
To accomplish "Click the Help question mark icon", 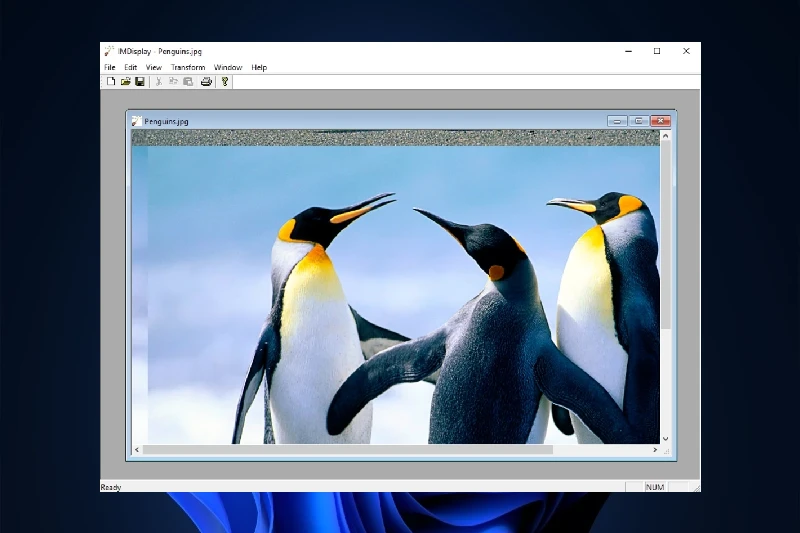I will (225, 82).
